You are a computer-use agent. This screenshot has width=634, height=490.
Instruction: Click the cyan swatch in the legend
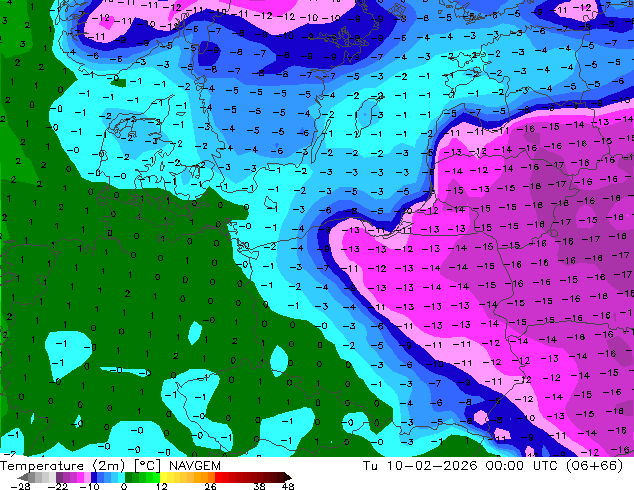tap(121, 477)
